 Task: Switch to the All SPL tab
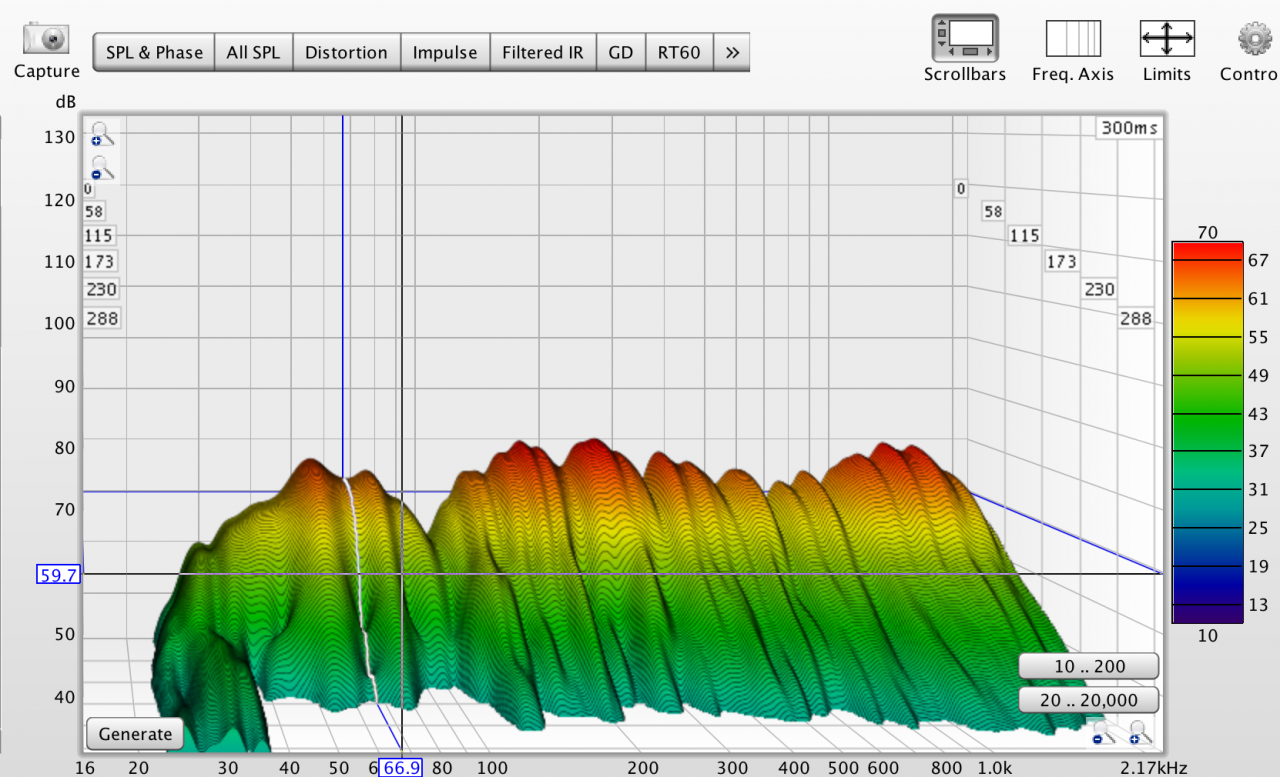point(253,52)
